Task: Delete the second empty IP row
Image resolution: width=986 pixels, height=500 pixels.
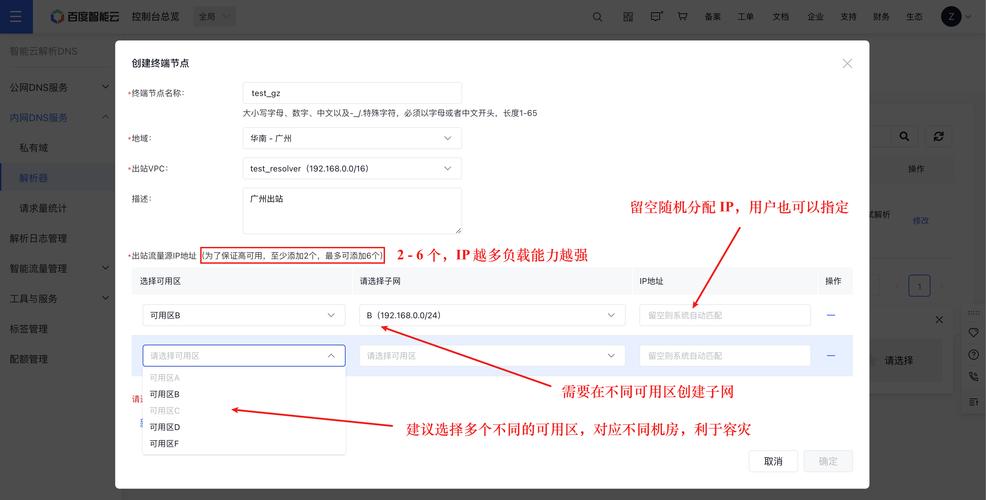Action: tap(830, 356)
